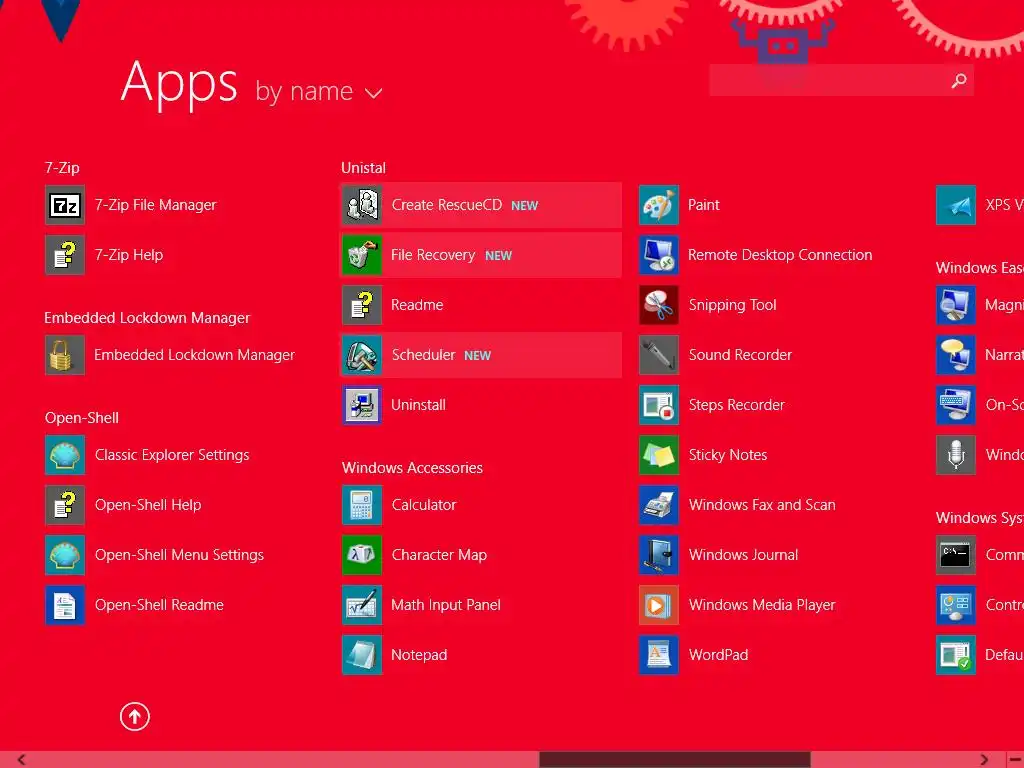Launch the File Recovery recycle bin icon
This screenshot has height=768, width=1024.
click(x=362, y=255)
